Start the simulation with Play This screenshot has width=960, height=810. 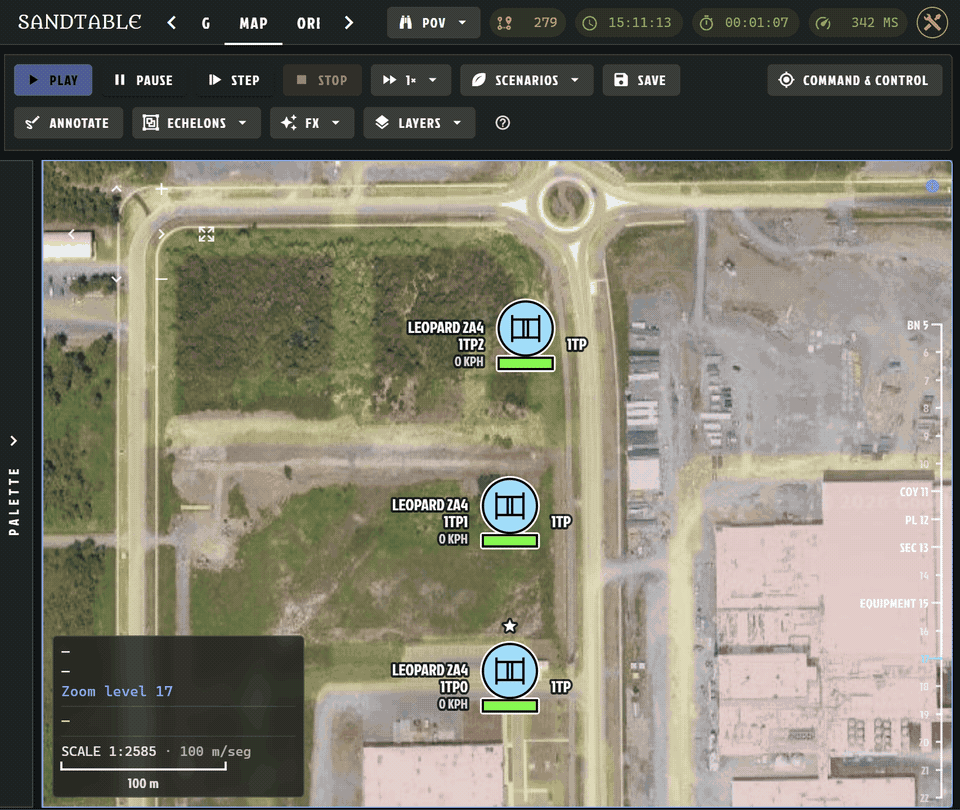(x=53, y=80)
